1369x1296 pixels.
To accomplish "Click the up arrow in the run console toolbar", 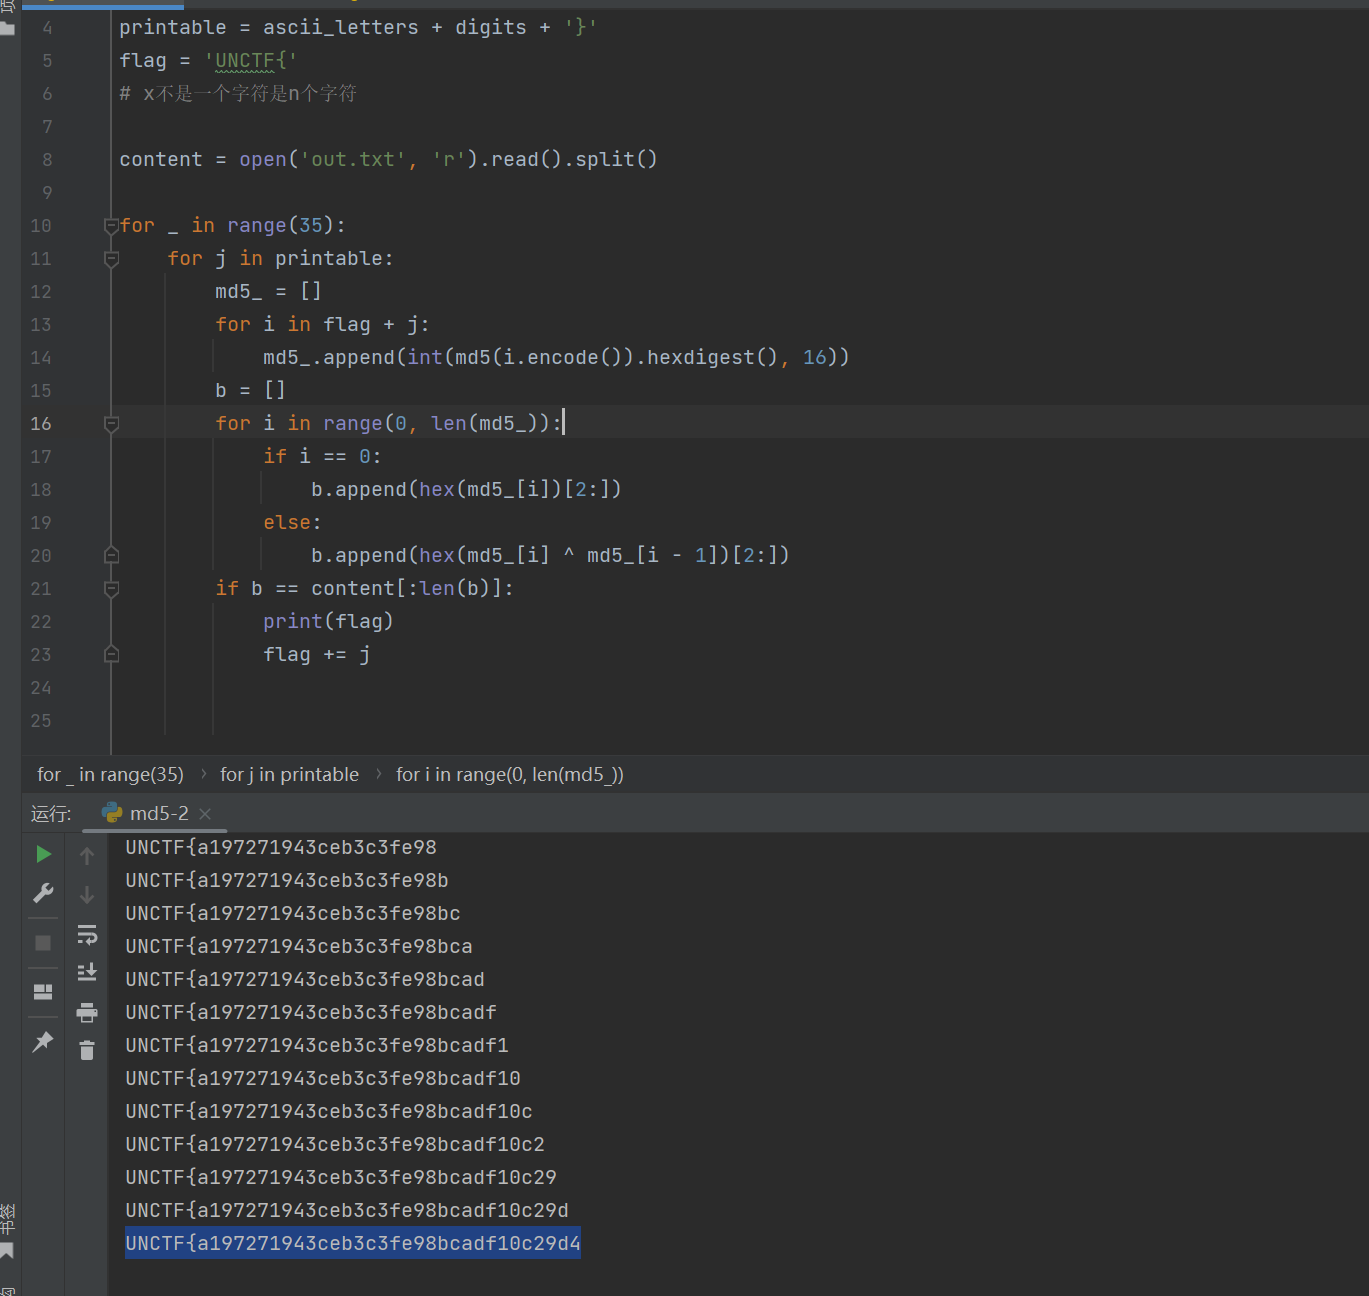I will pos(87,856).
